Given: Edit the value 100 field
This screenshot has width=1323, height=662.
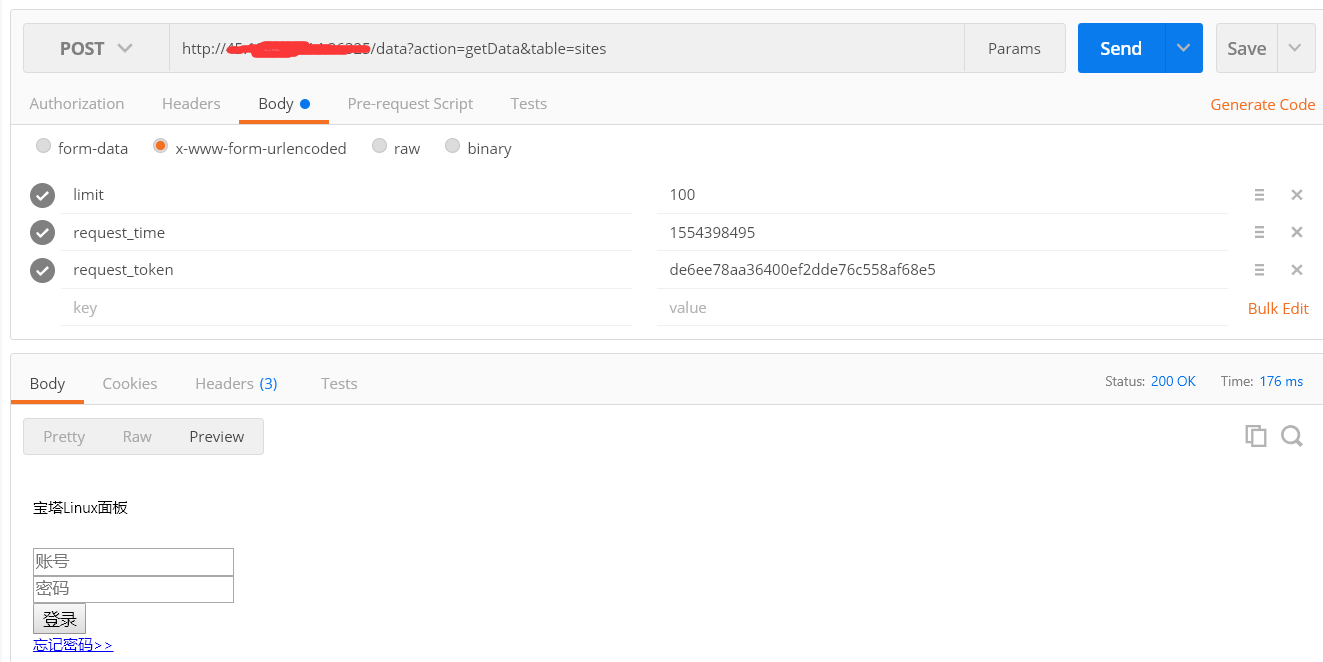Looking at the screenshot, I should (942, 195).
